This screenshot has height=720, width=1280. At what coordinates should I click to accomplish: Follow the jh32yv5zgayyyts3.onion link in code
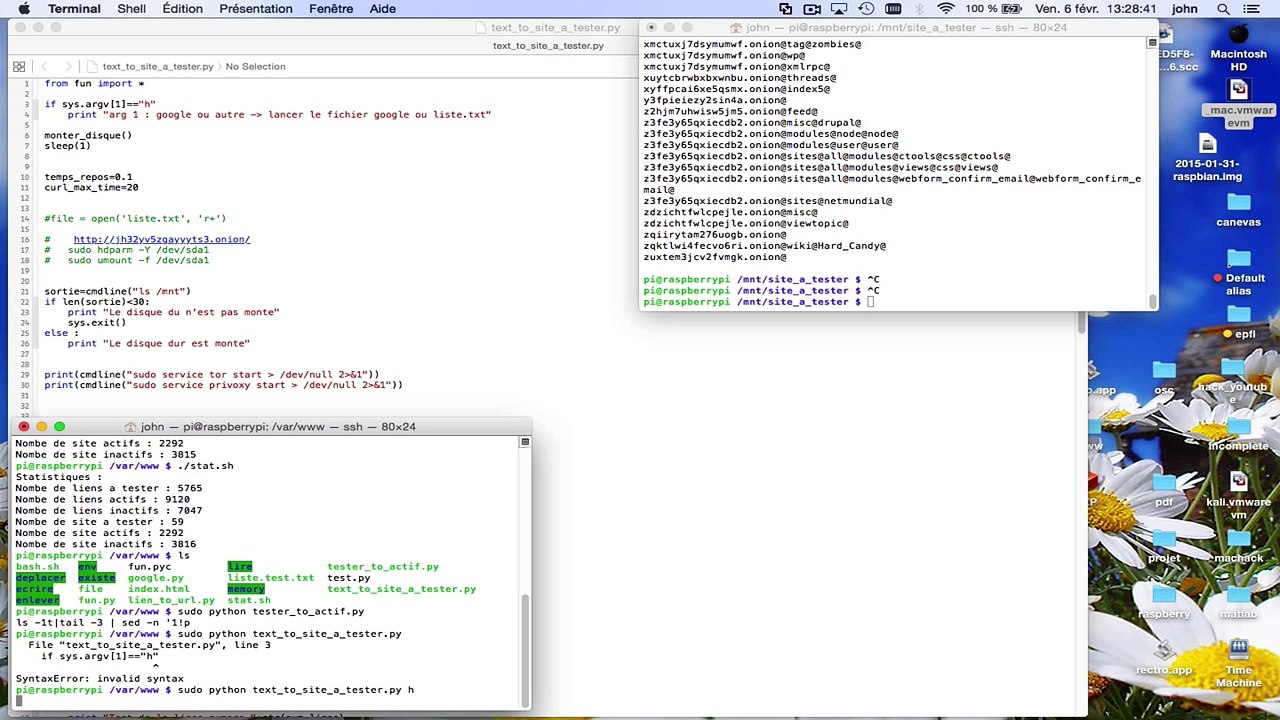point(161,240)
